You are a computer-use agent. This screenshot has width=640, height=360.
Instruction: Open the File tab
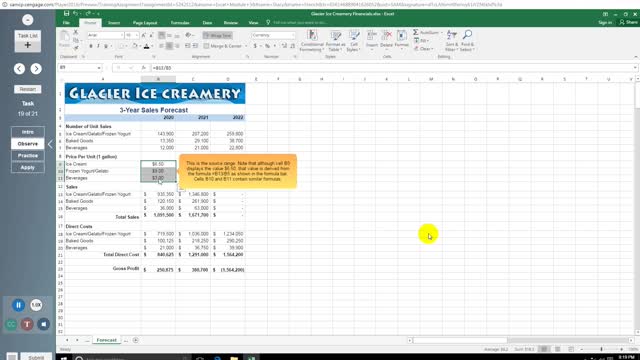(x=66, y=23)
